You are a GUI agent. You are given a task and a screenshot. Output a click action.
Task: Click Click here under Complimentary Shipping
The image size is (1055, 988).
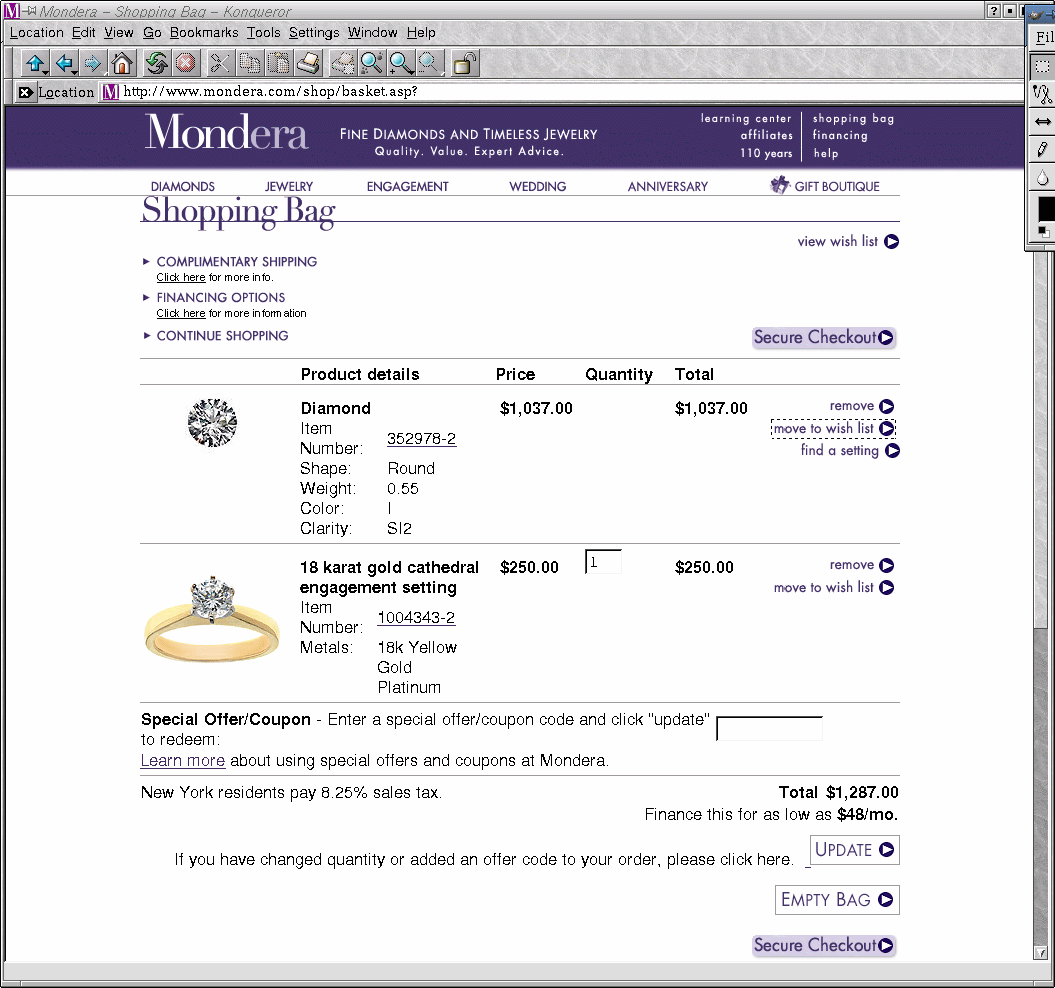pyautogui.click(x=181, y=277)
